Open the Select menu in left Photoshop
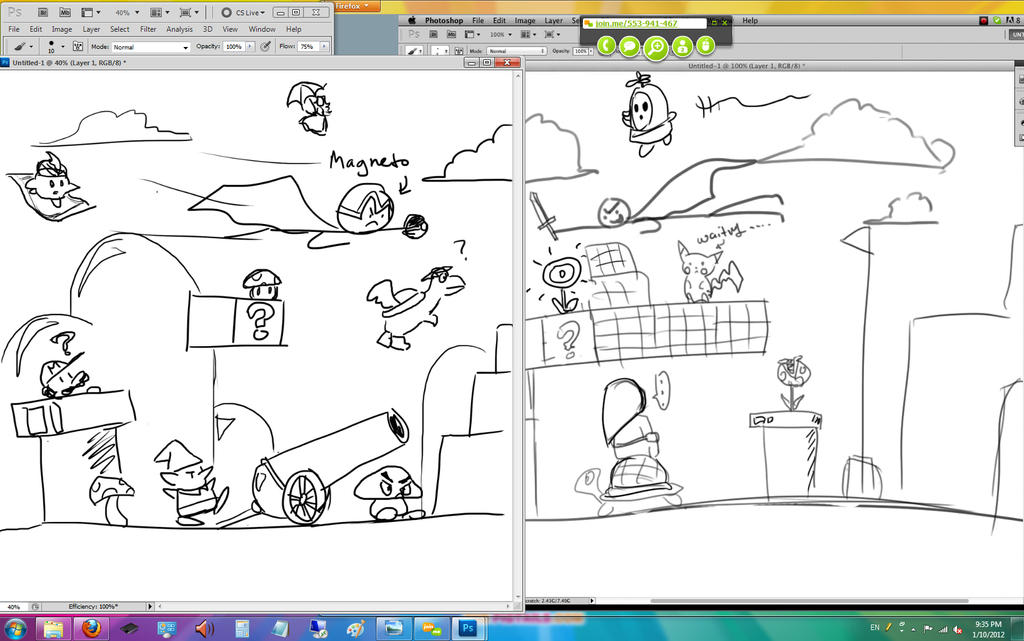 pos(120,29)
